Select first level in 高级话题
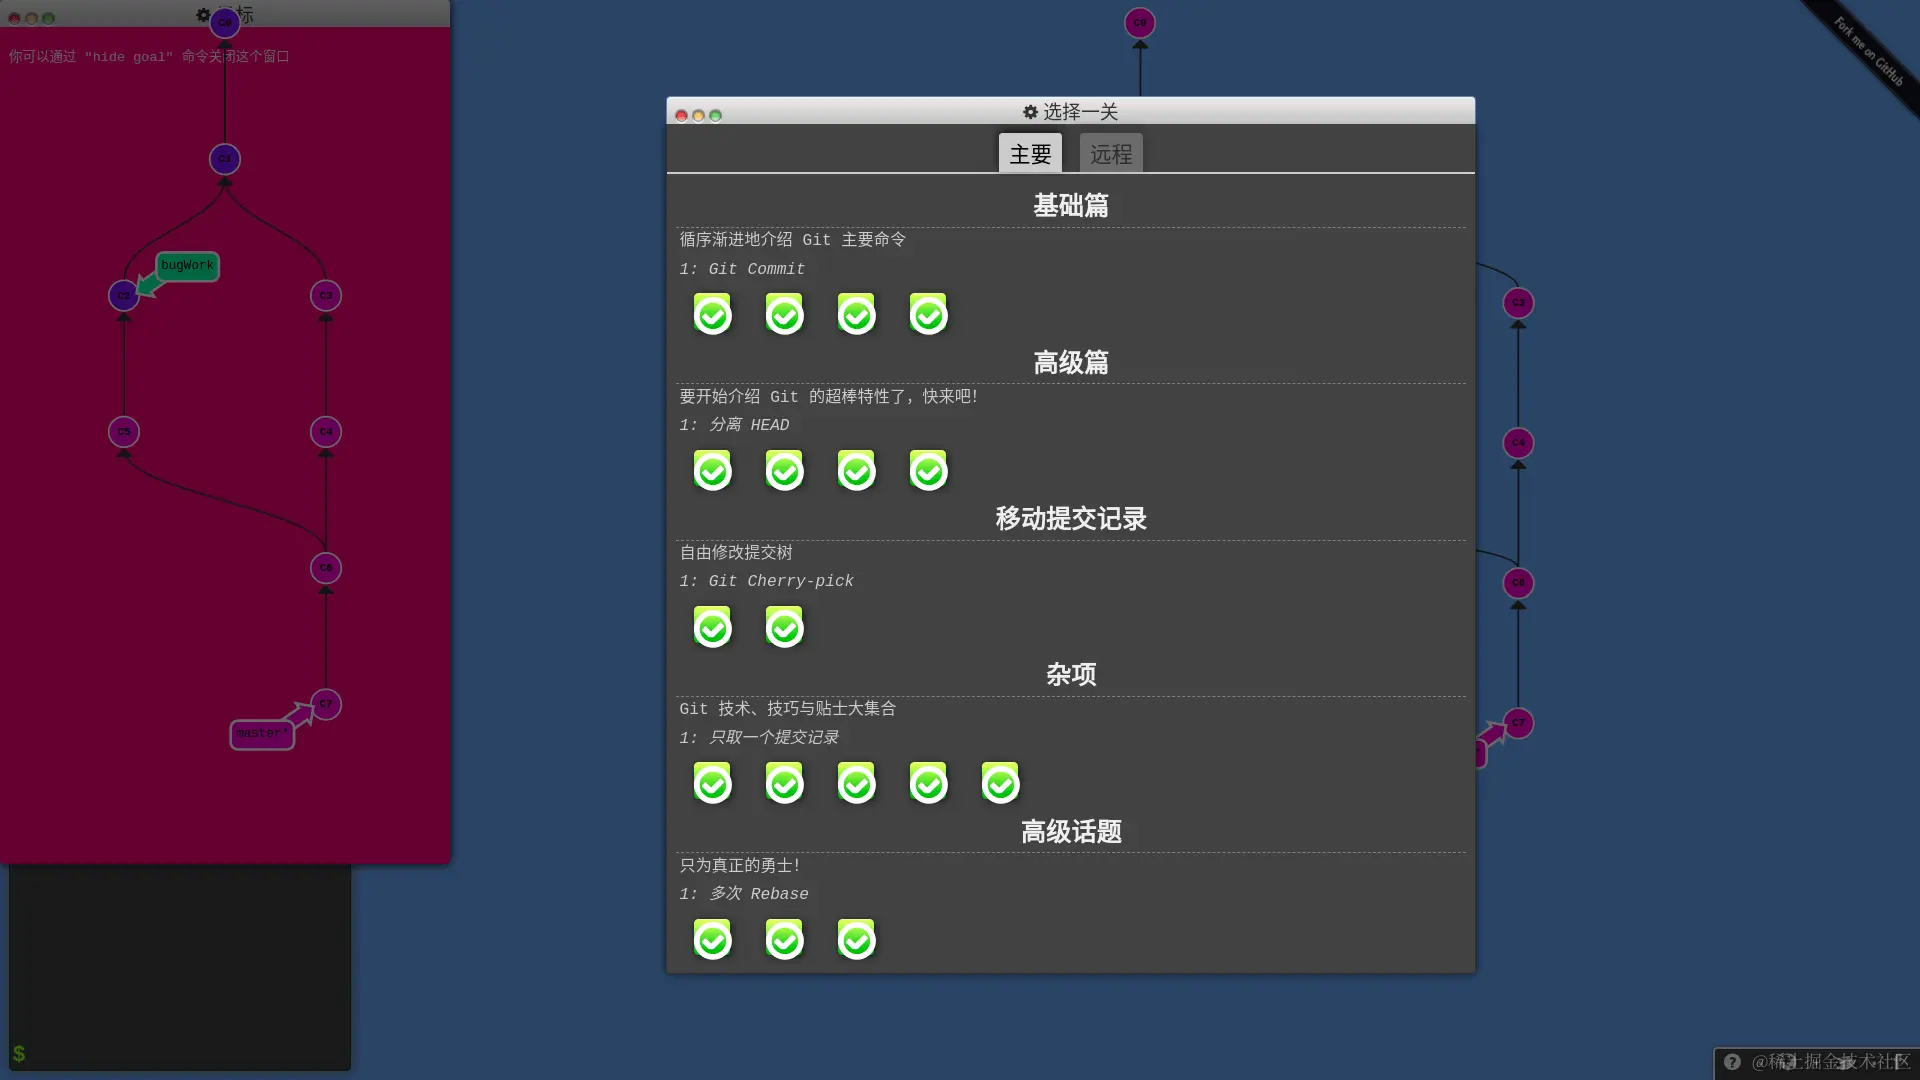Image resolution: width=1920 pixels, height=1080 pixels. [712, 940]
